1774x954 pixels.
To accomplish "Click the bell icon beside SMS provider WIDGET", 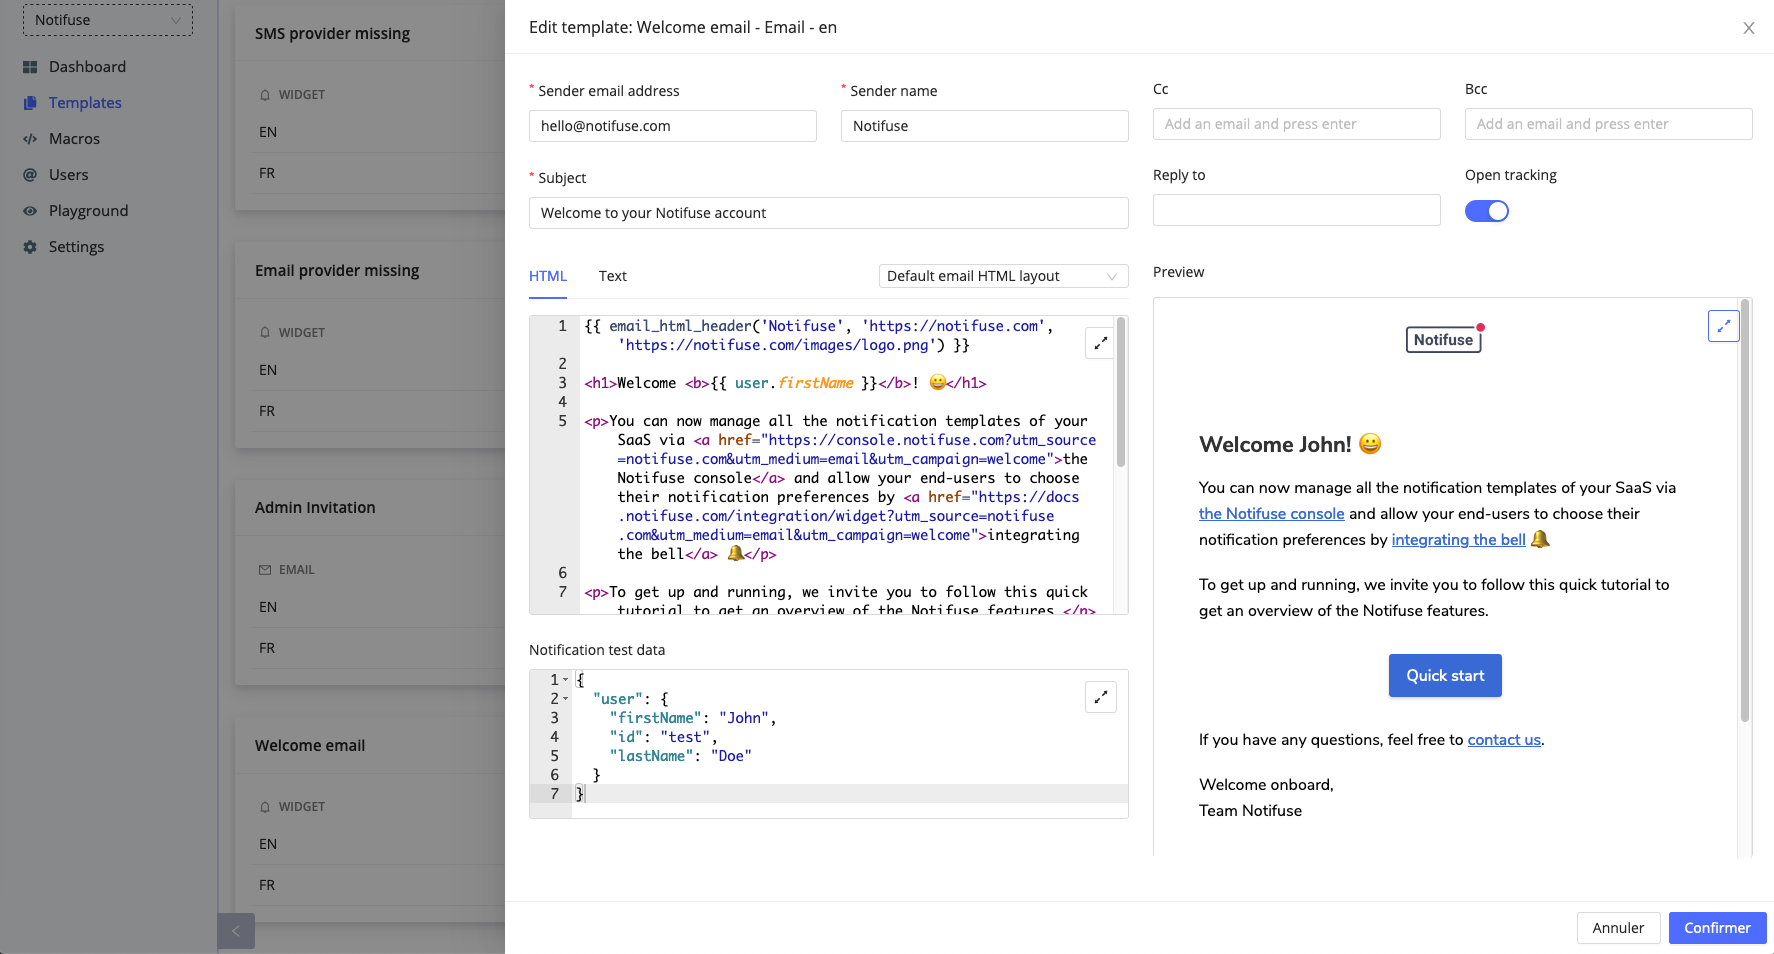I will tap(265, 95).
